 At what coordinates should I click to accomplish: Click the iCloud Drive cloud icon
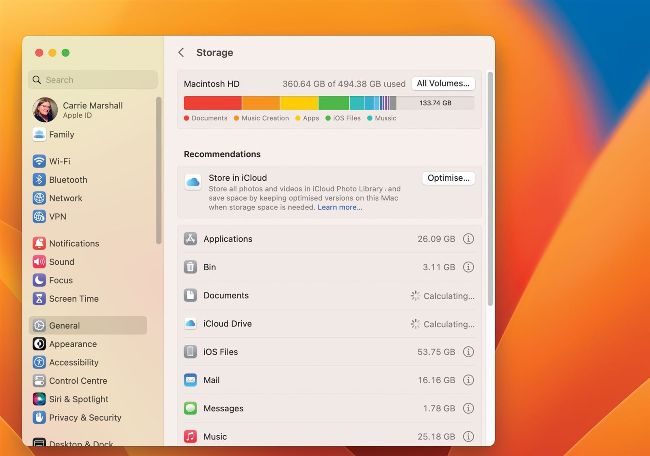[190, 324]
